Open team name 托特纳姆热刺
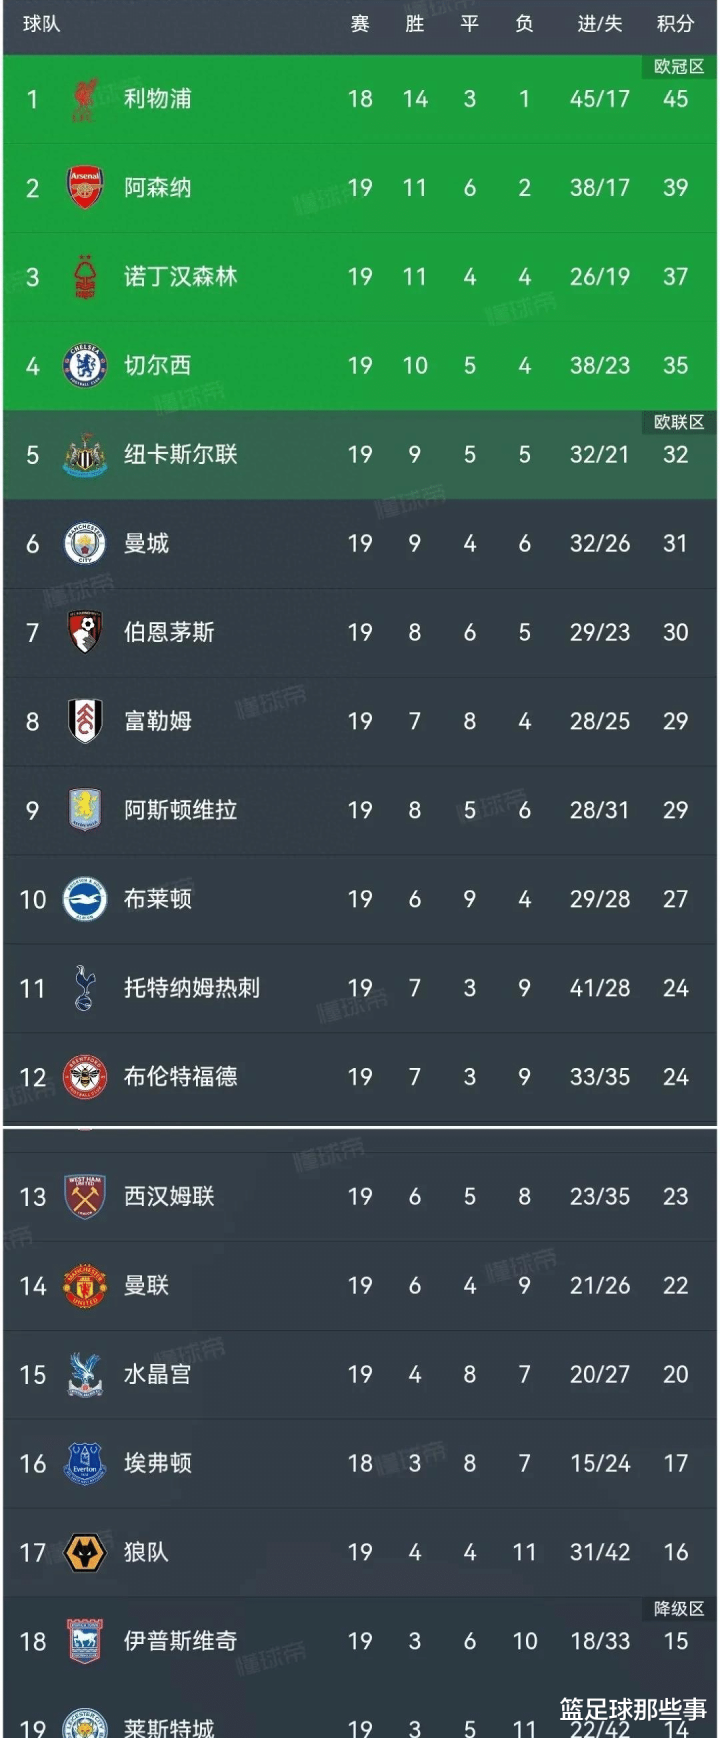Viewport: 720px width, 1738px height. coord(192,988)
